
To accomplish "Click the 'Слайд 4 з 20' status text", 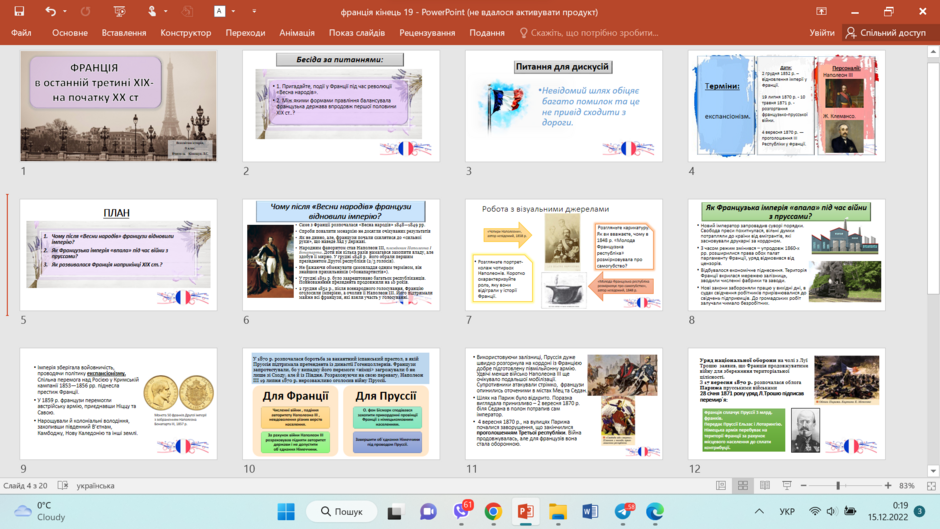I will [x=25, y=485].
